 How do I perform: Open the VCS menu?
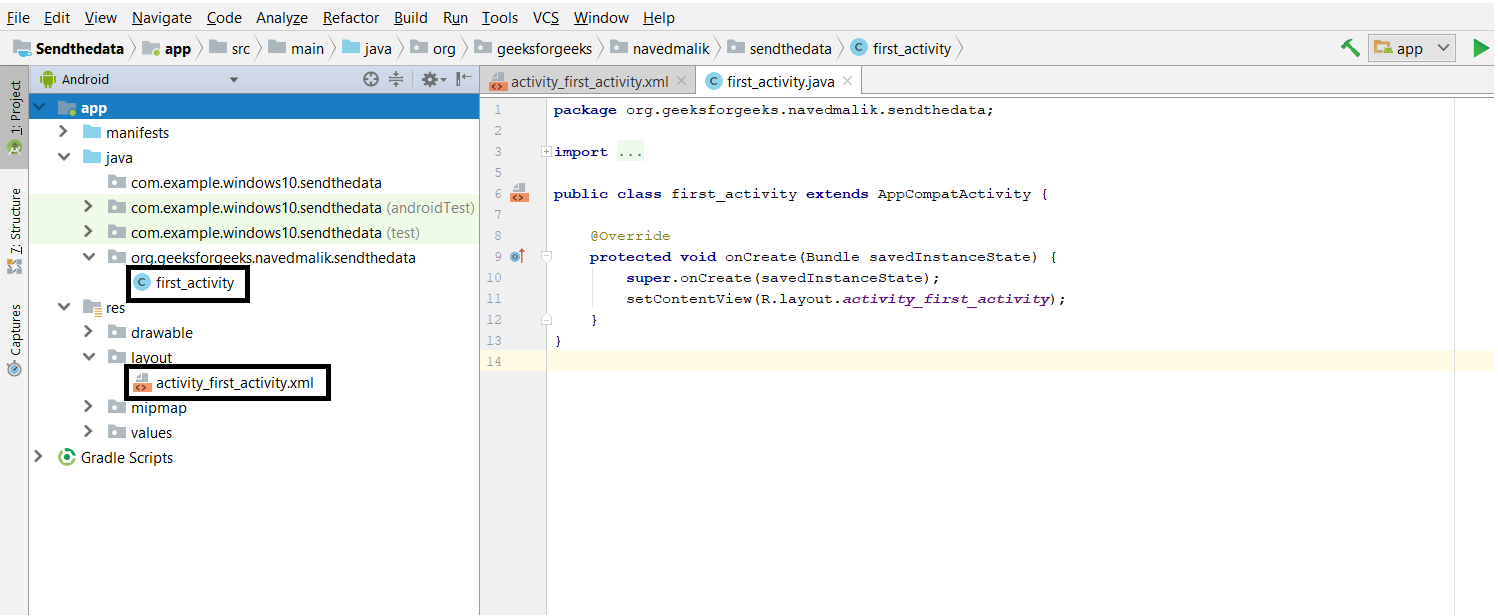coord(546,17)
